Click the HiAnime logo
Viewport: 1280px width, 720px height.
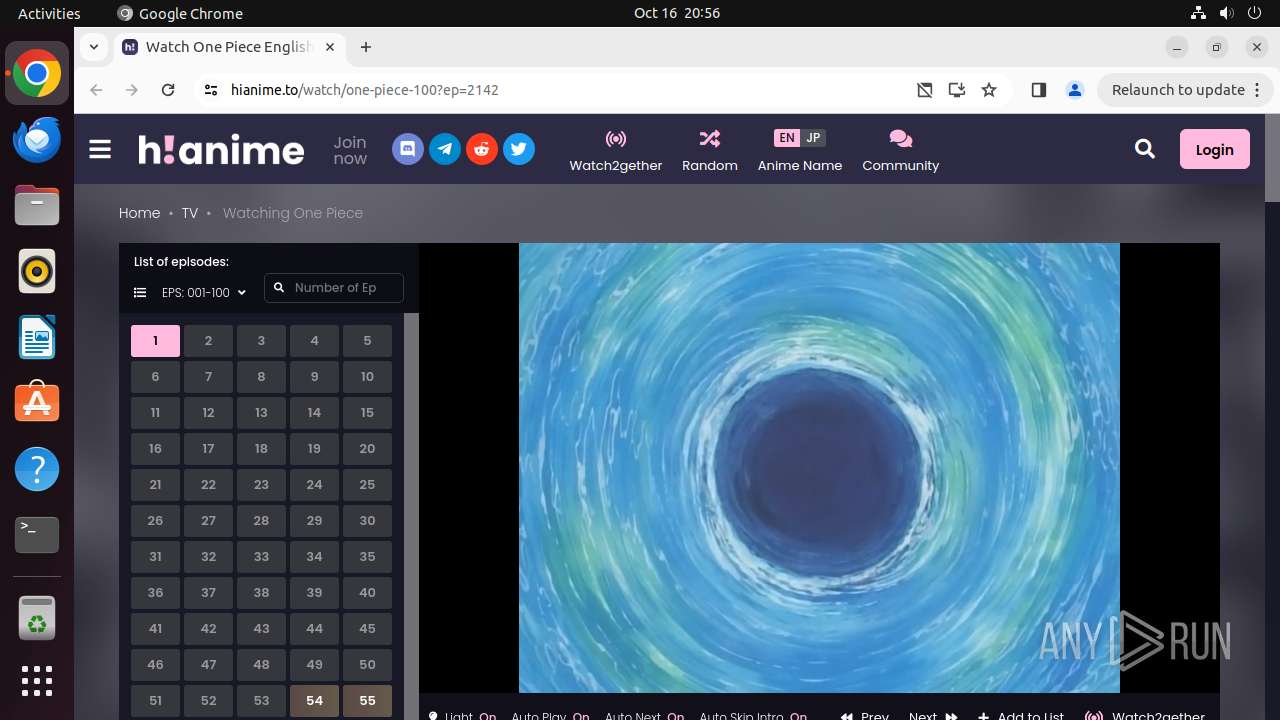[221, 150]
